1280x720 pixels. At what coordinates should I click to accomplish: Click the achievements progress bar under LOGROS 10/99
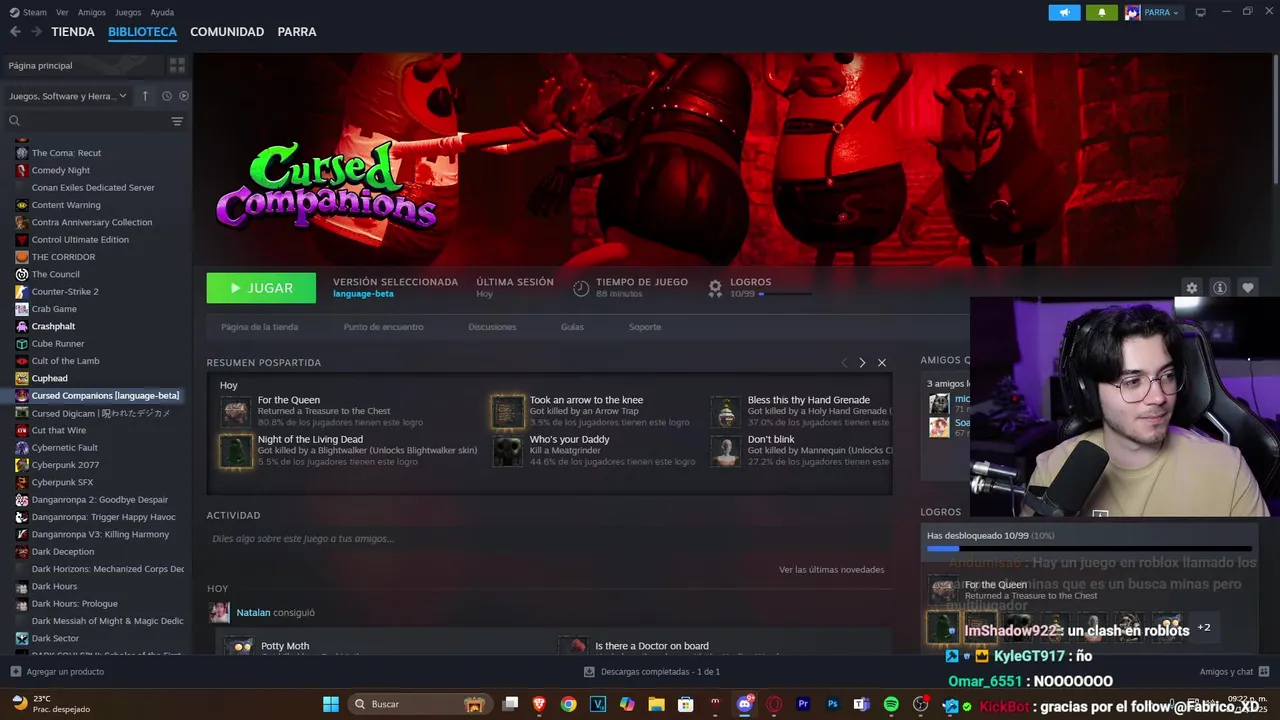click(x=785, y=294)
